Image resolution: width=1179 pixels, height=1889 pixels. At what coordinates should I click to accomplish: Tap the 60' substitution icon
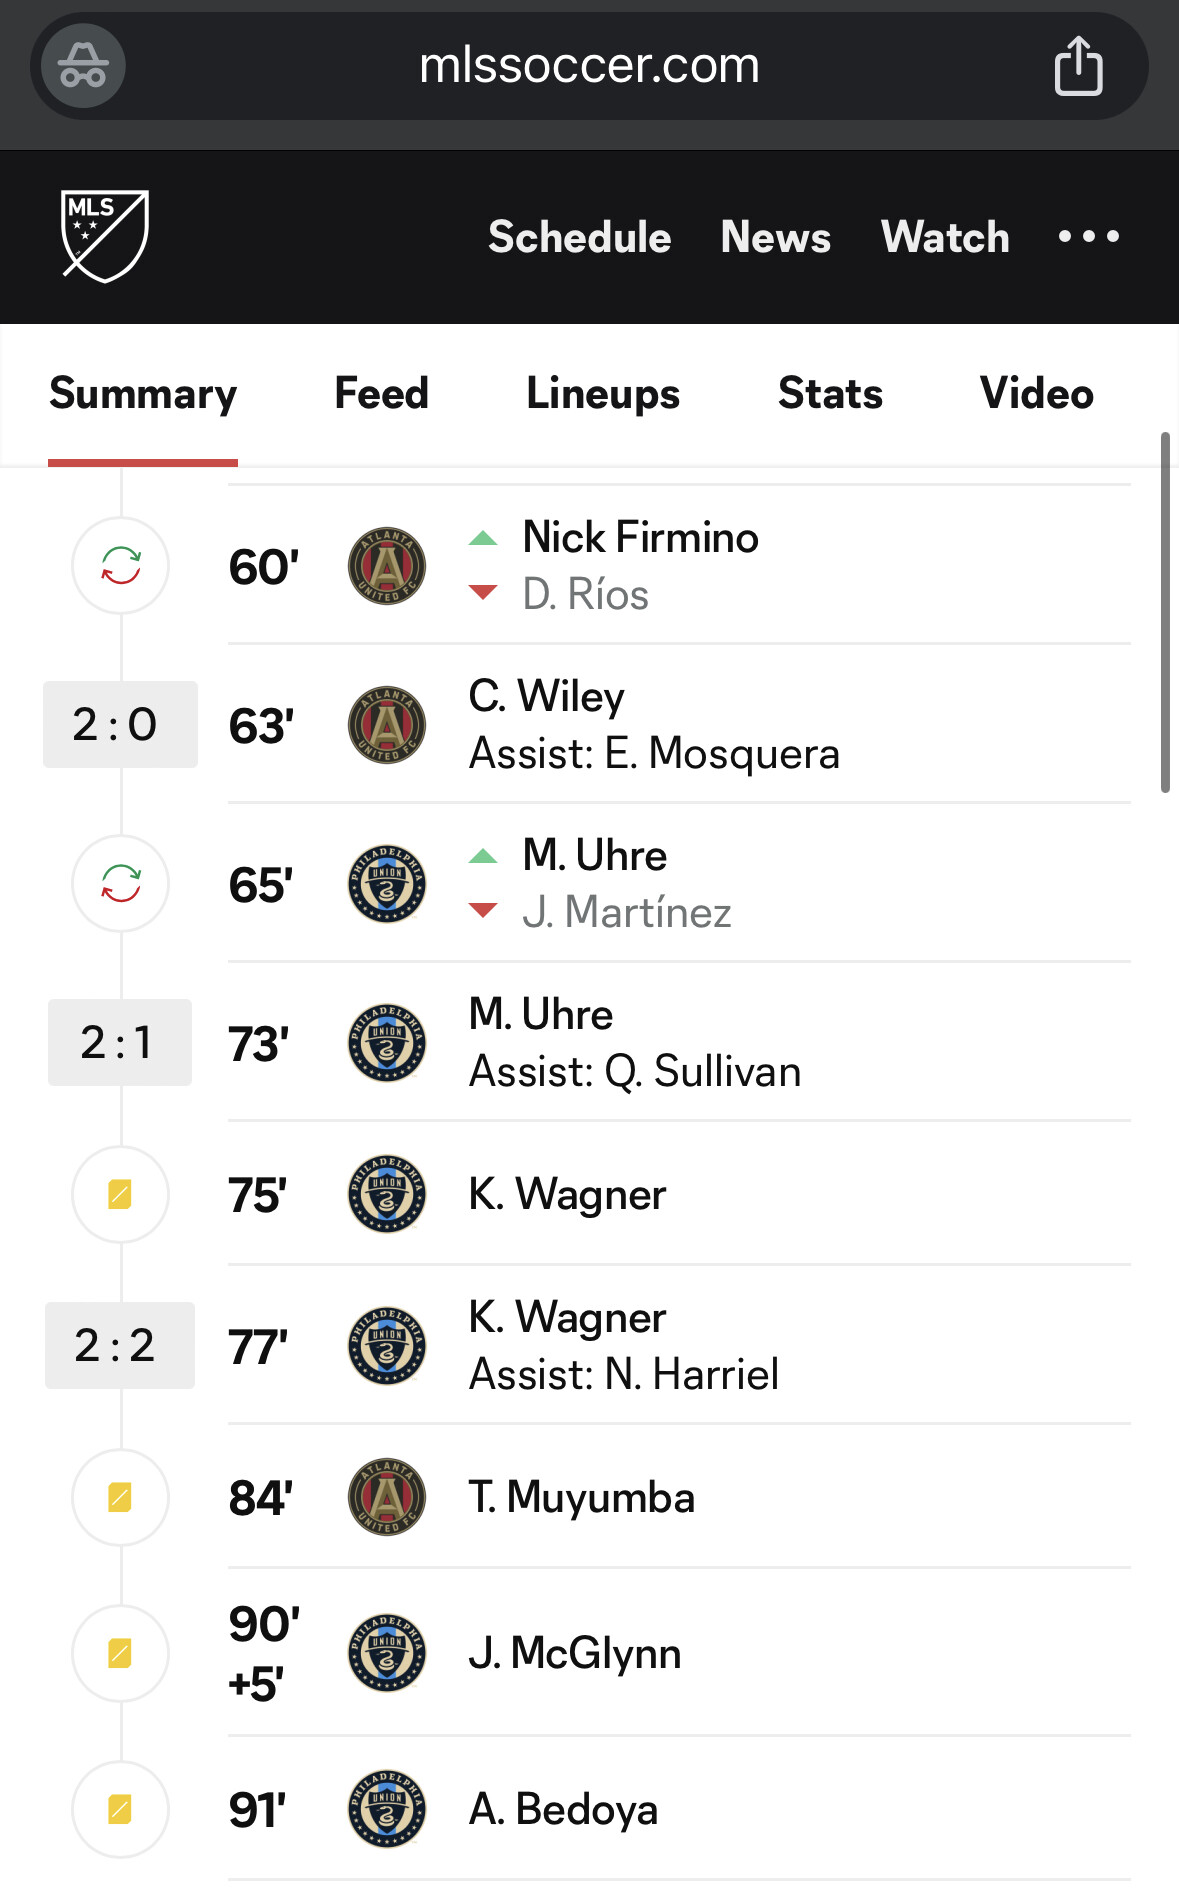pyautogui.click(x=121, y=566)
